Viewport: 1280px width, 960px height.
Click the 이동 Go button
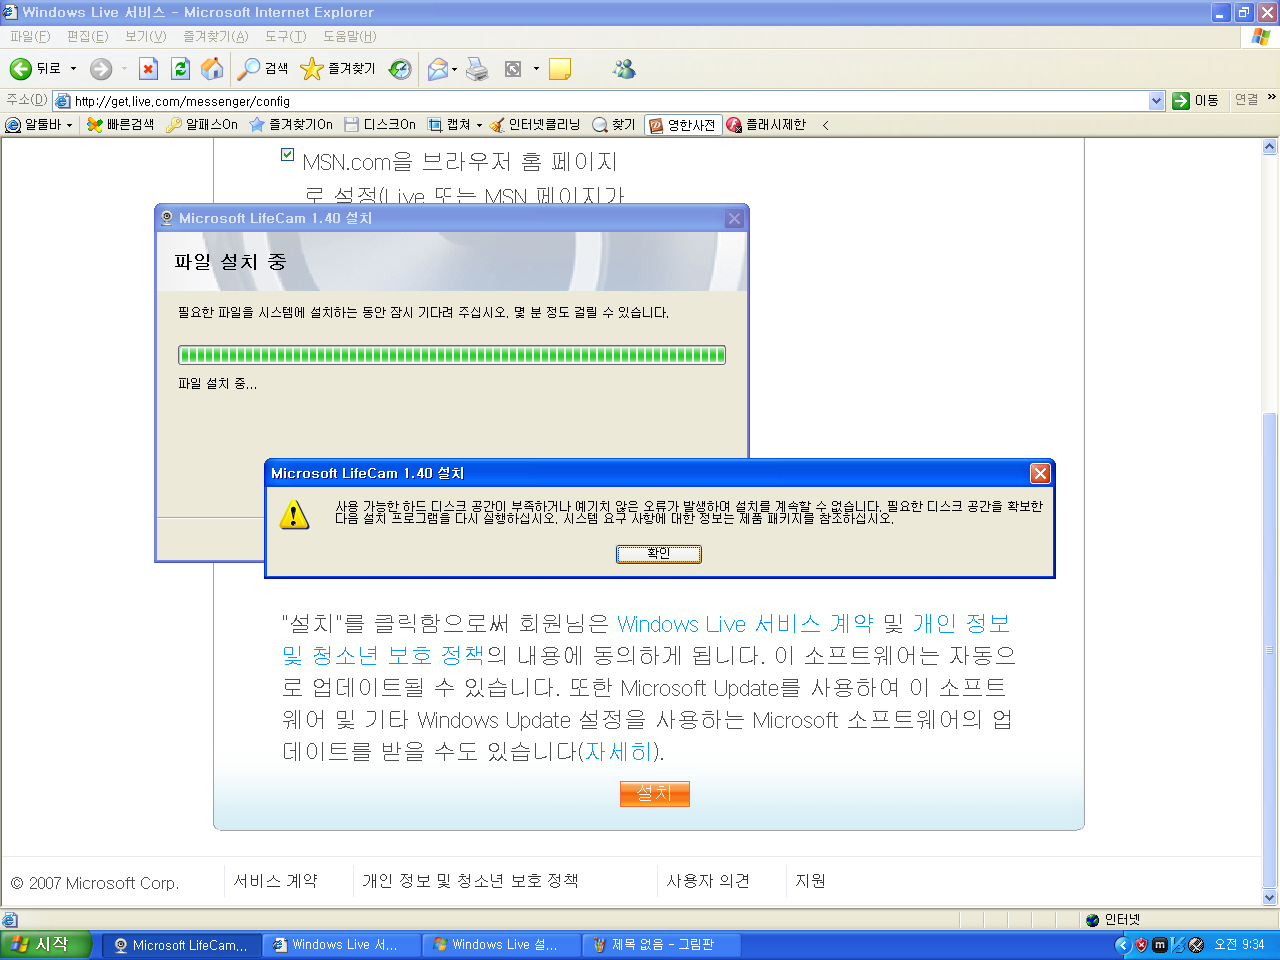pyautogui.click(x=1196, y=100)
